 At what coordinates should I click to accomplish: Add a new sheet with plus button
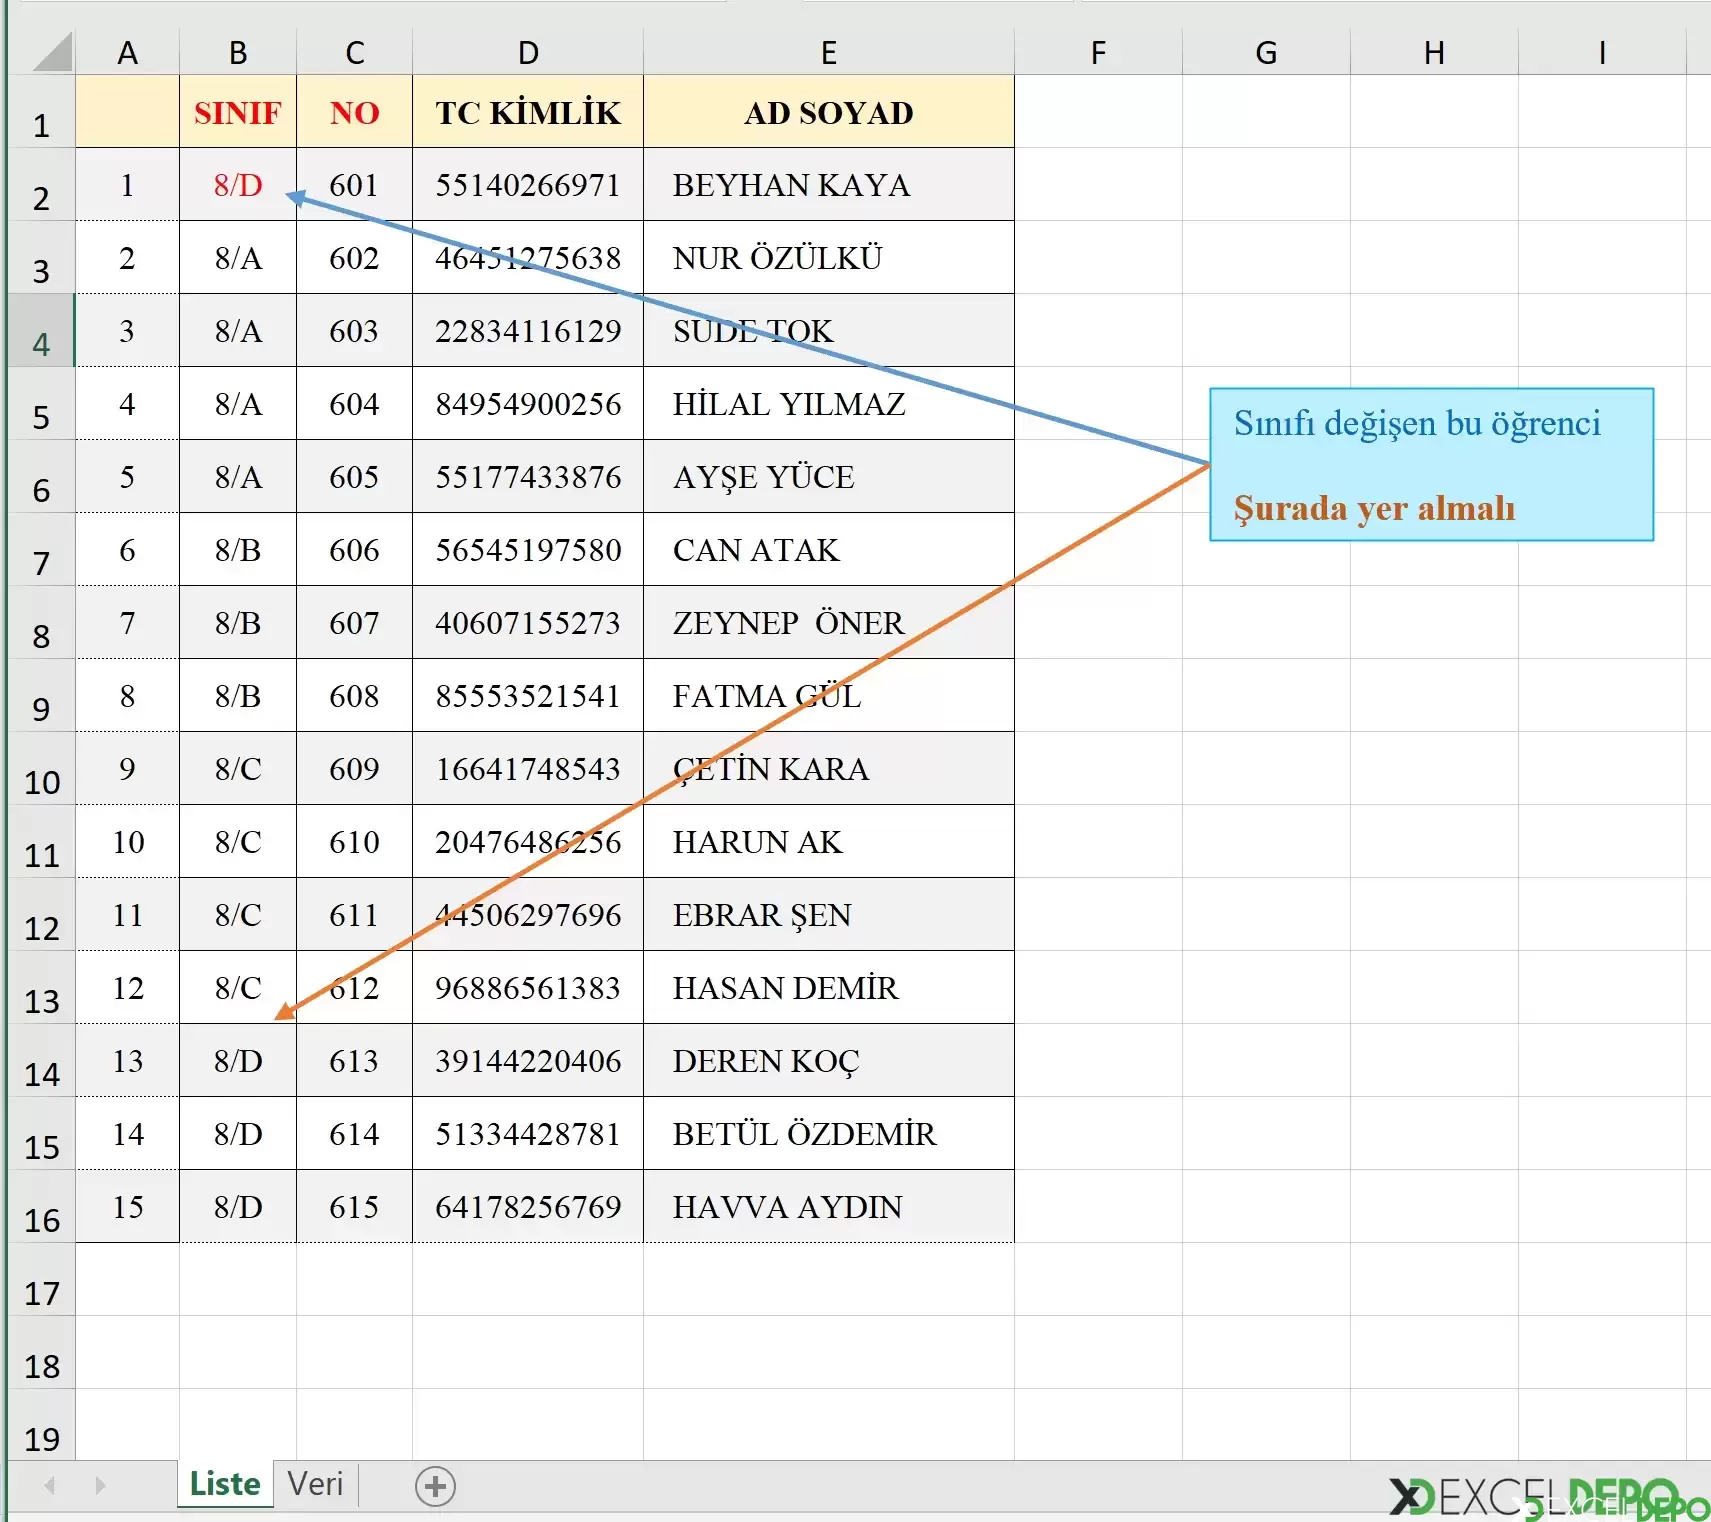click(x=435, y=1486)
